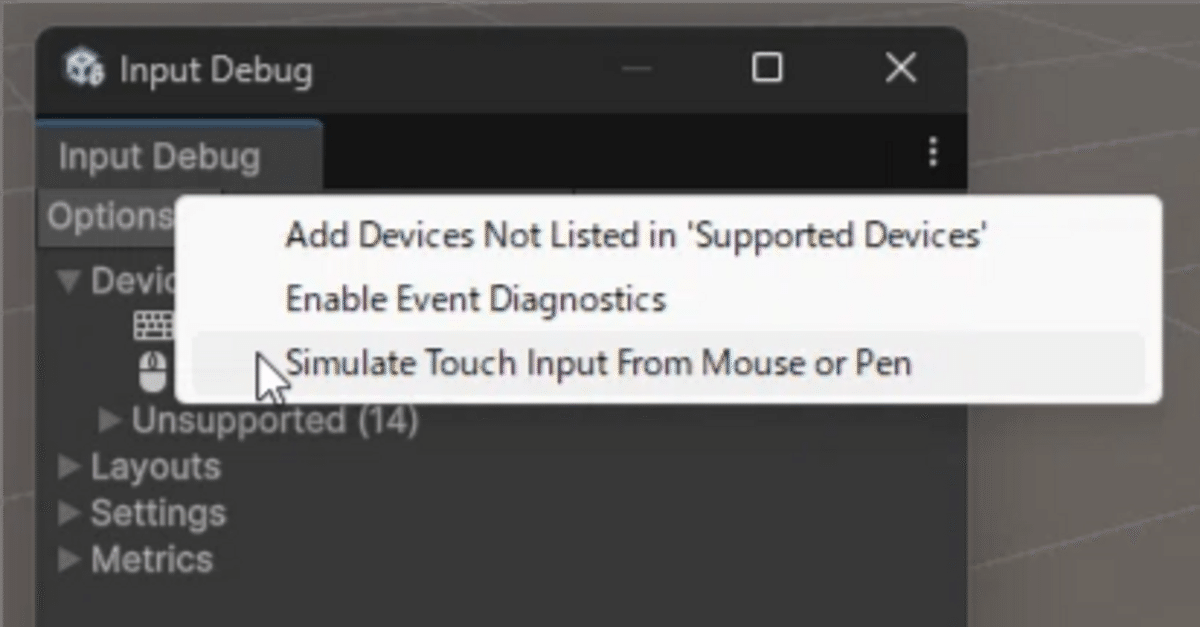Image resolution: width=1200 pixels, height=627 pixels.
Task: Select Add Devices Not Listed in Supported Devices
Action: (x=636, y=236)
